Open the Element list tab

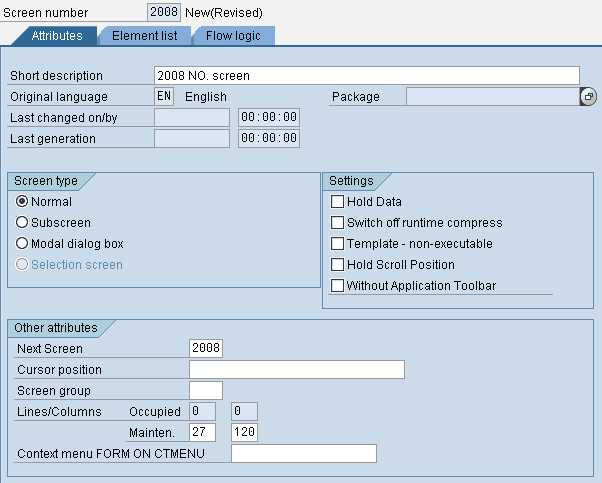[x=144, y=36]
